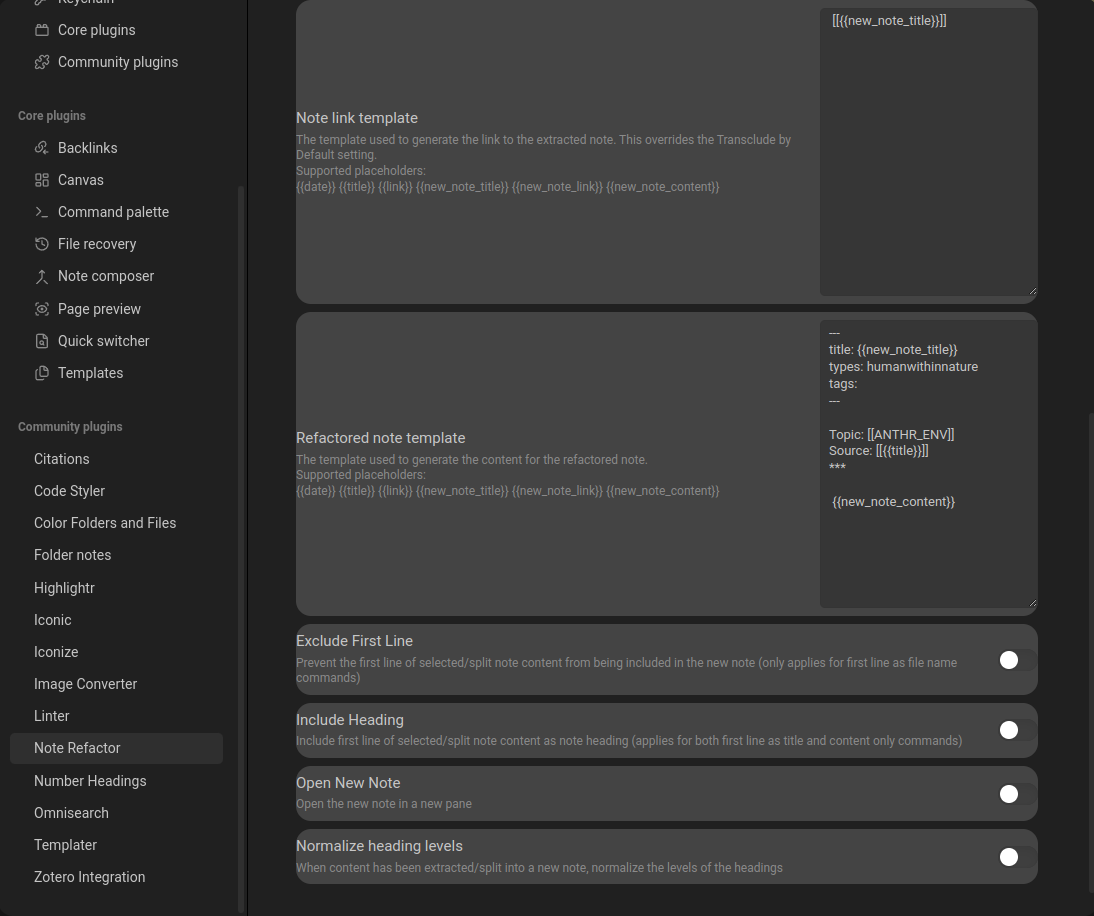The width and height of the screenshot is (1094, 916).
Task: Select the Zotero Integration settings tab
Action: click(90, 877)
